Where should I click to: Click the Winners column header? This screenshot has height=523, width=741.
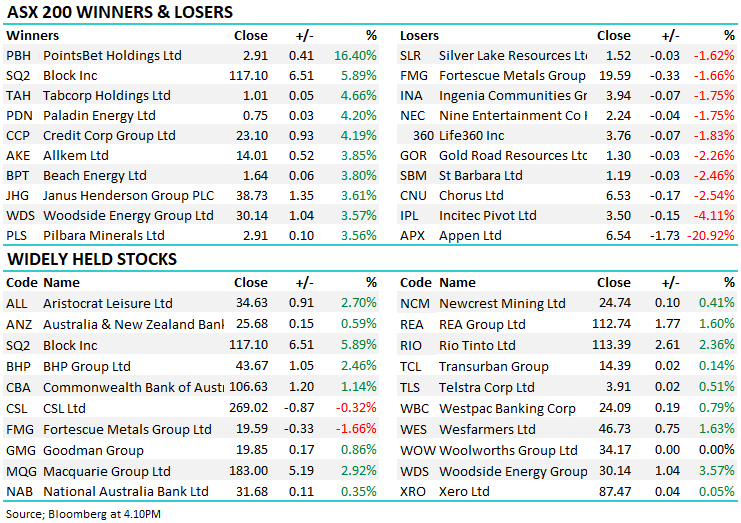pos(33,35)
